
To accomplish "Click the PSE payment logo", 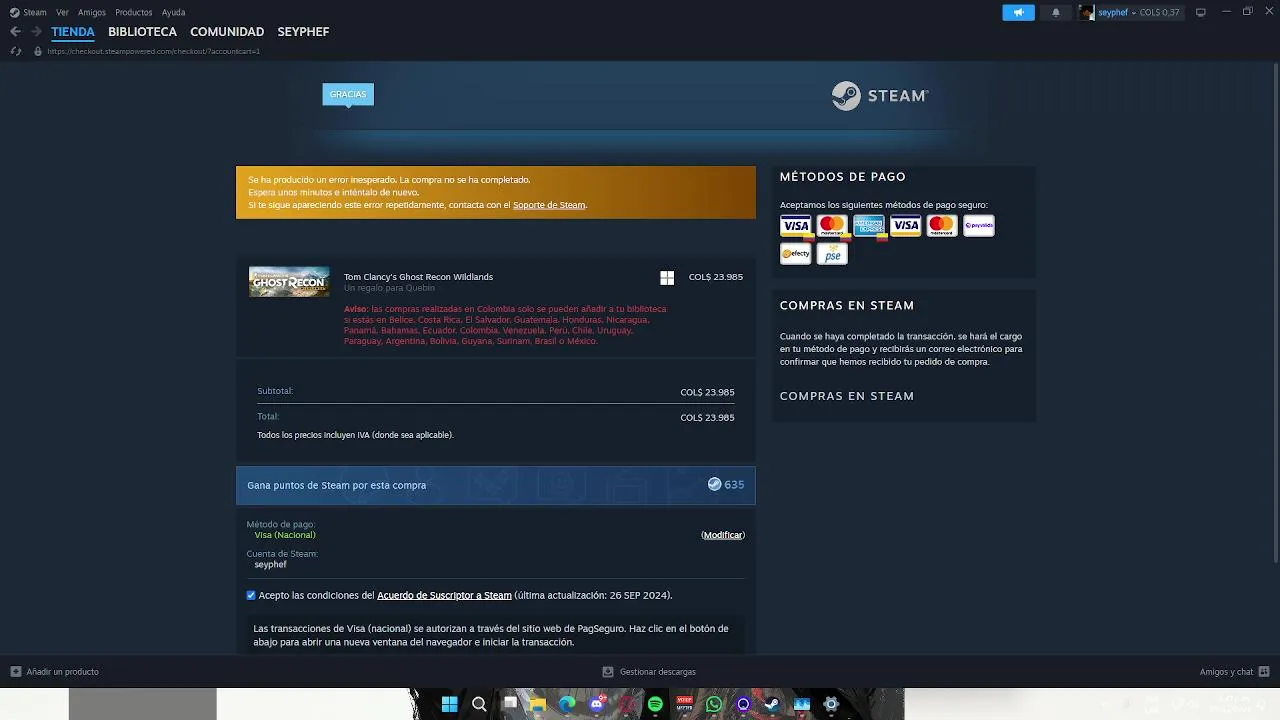I will 832,254.
